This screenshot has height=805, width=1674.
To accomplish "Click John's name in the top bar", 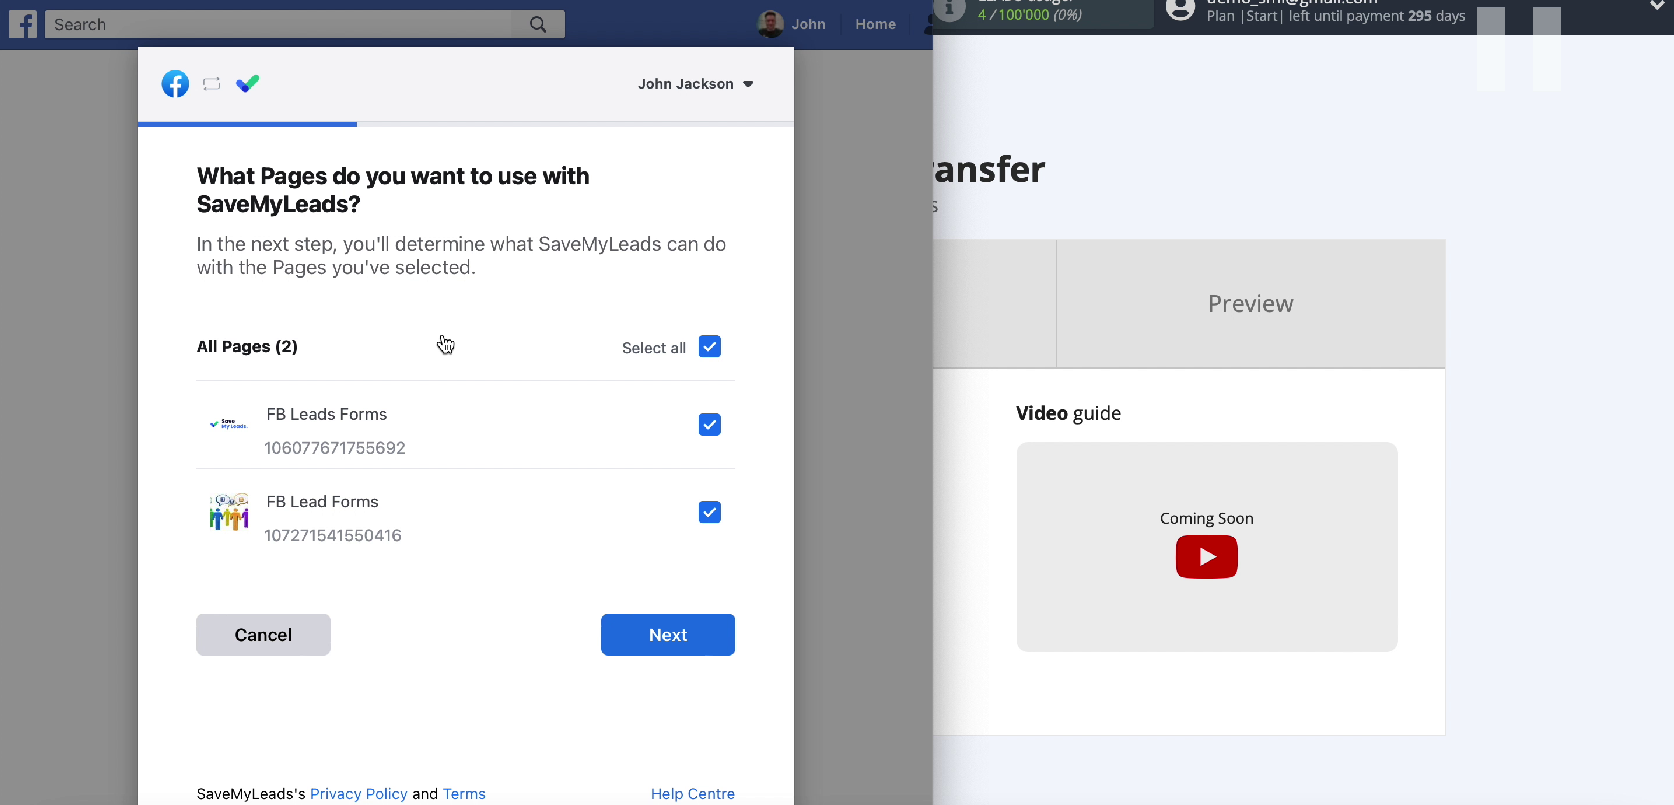I will [808, 24].
